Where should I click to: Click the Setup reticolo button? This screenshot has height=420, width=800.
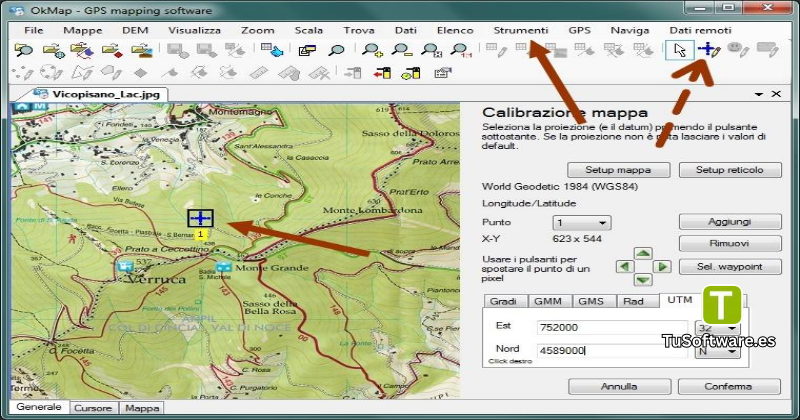pyautogui.click(x=730, y=170)
